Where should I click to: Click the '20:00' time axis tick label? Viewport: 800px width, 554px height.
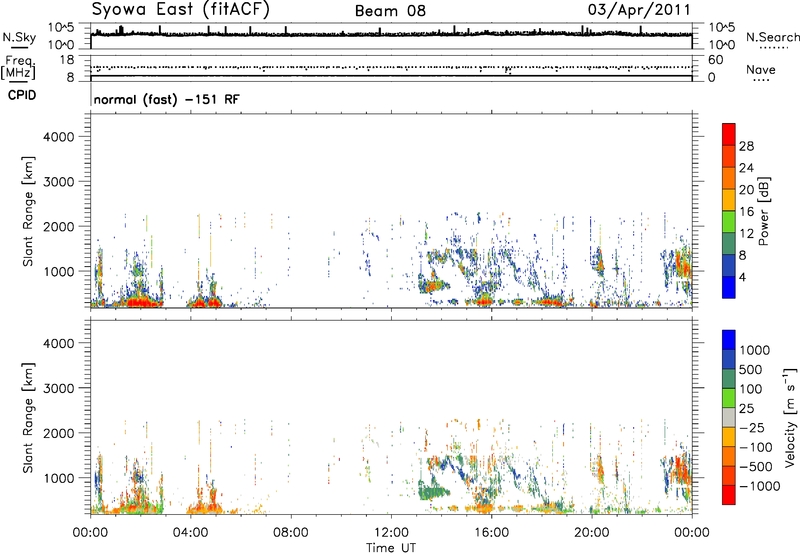tap(591, 533)
